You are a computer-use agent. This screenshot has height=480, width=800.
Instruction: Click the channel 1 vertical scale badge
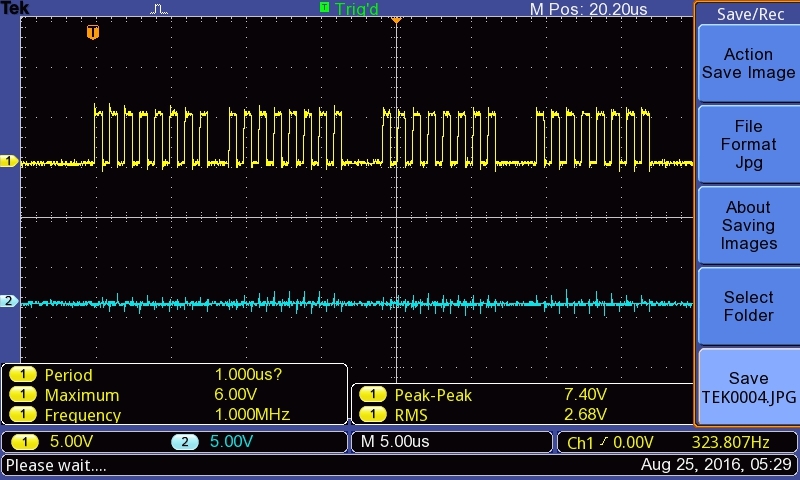click(24, 442)
